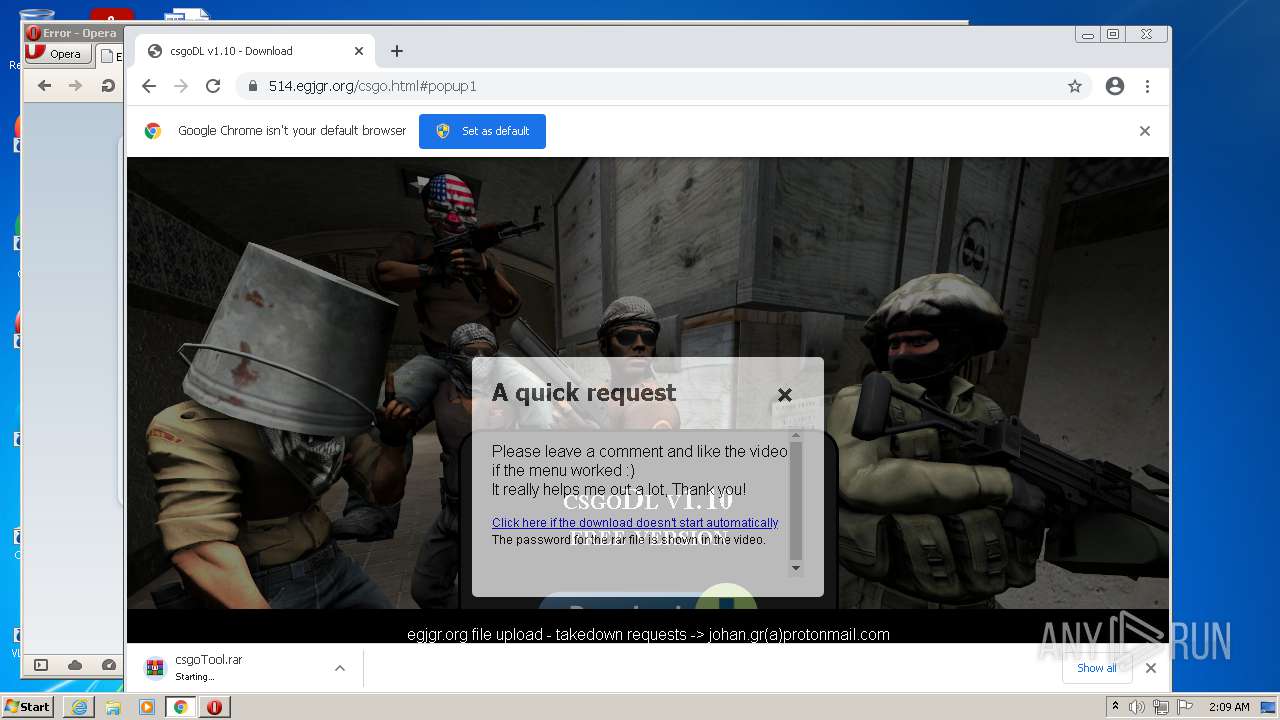The image size is (1280, 720).
Task: Open a new Chrome tab
Action: (x=397, y=51)
